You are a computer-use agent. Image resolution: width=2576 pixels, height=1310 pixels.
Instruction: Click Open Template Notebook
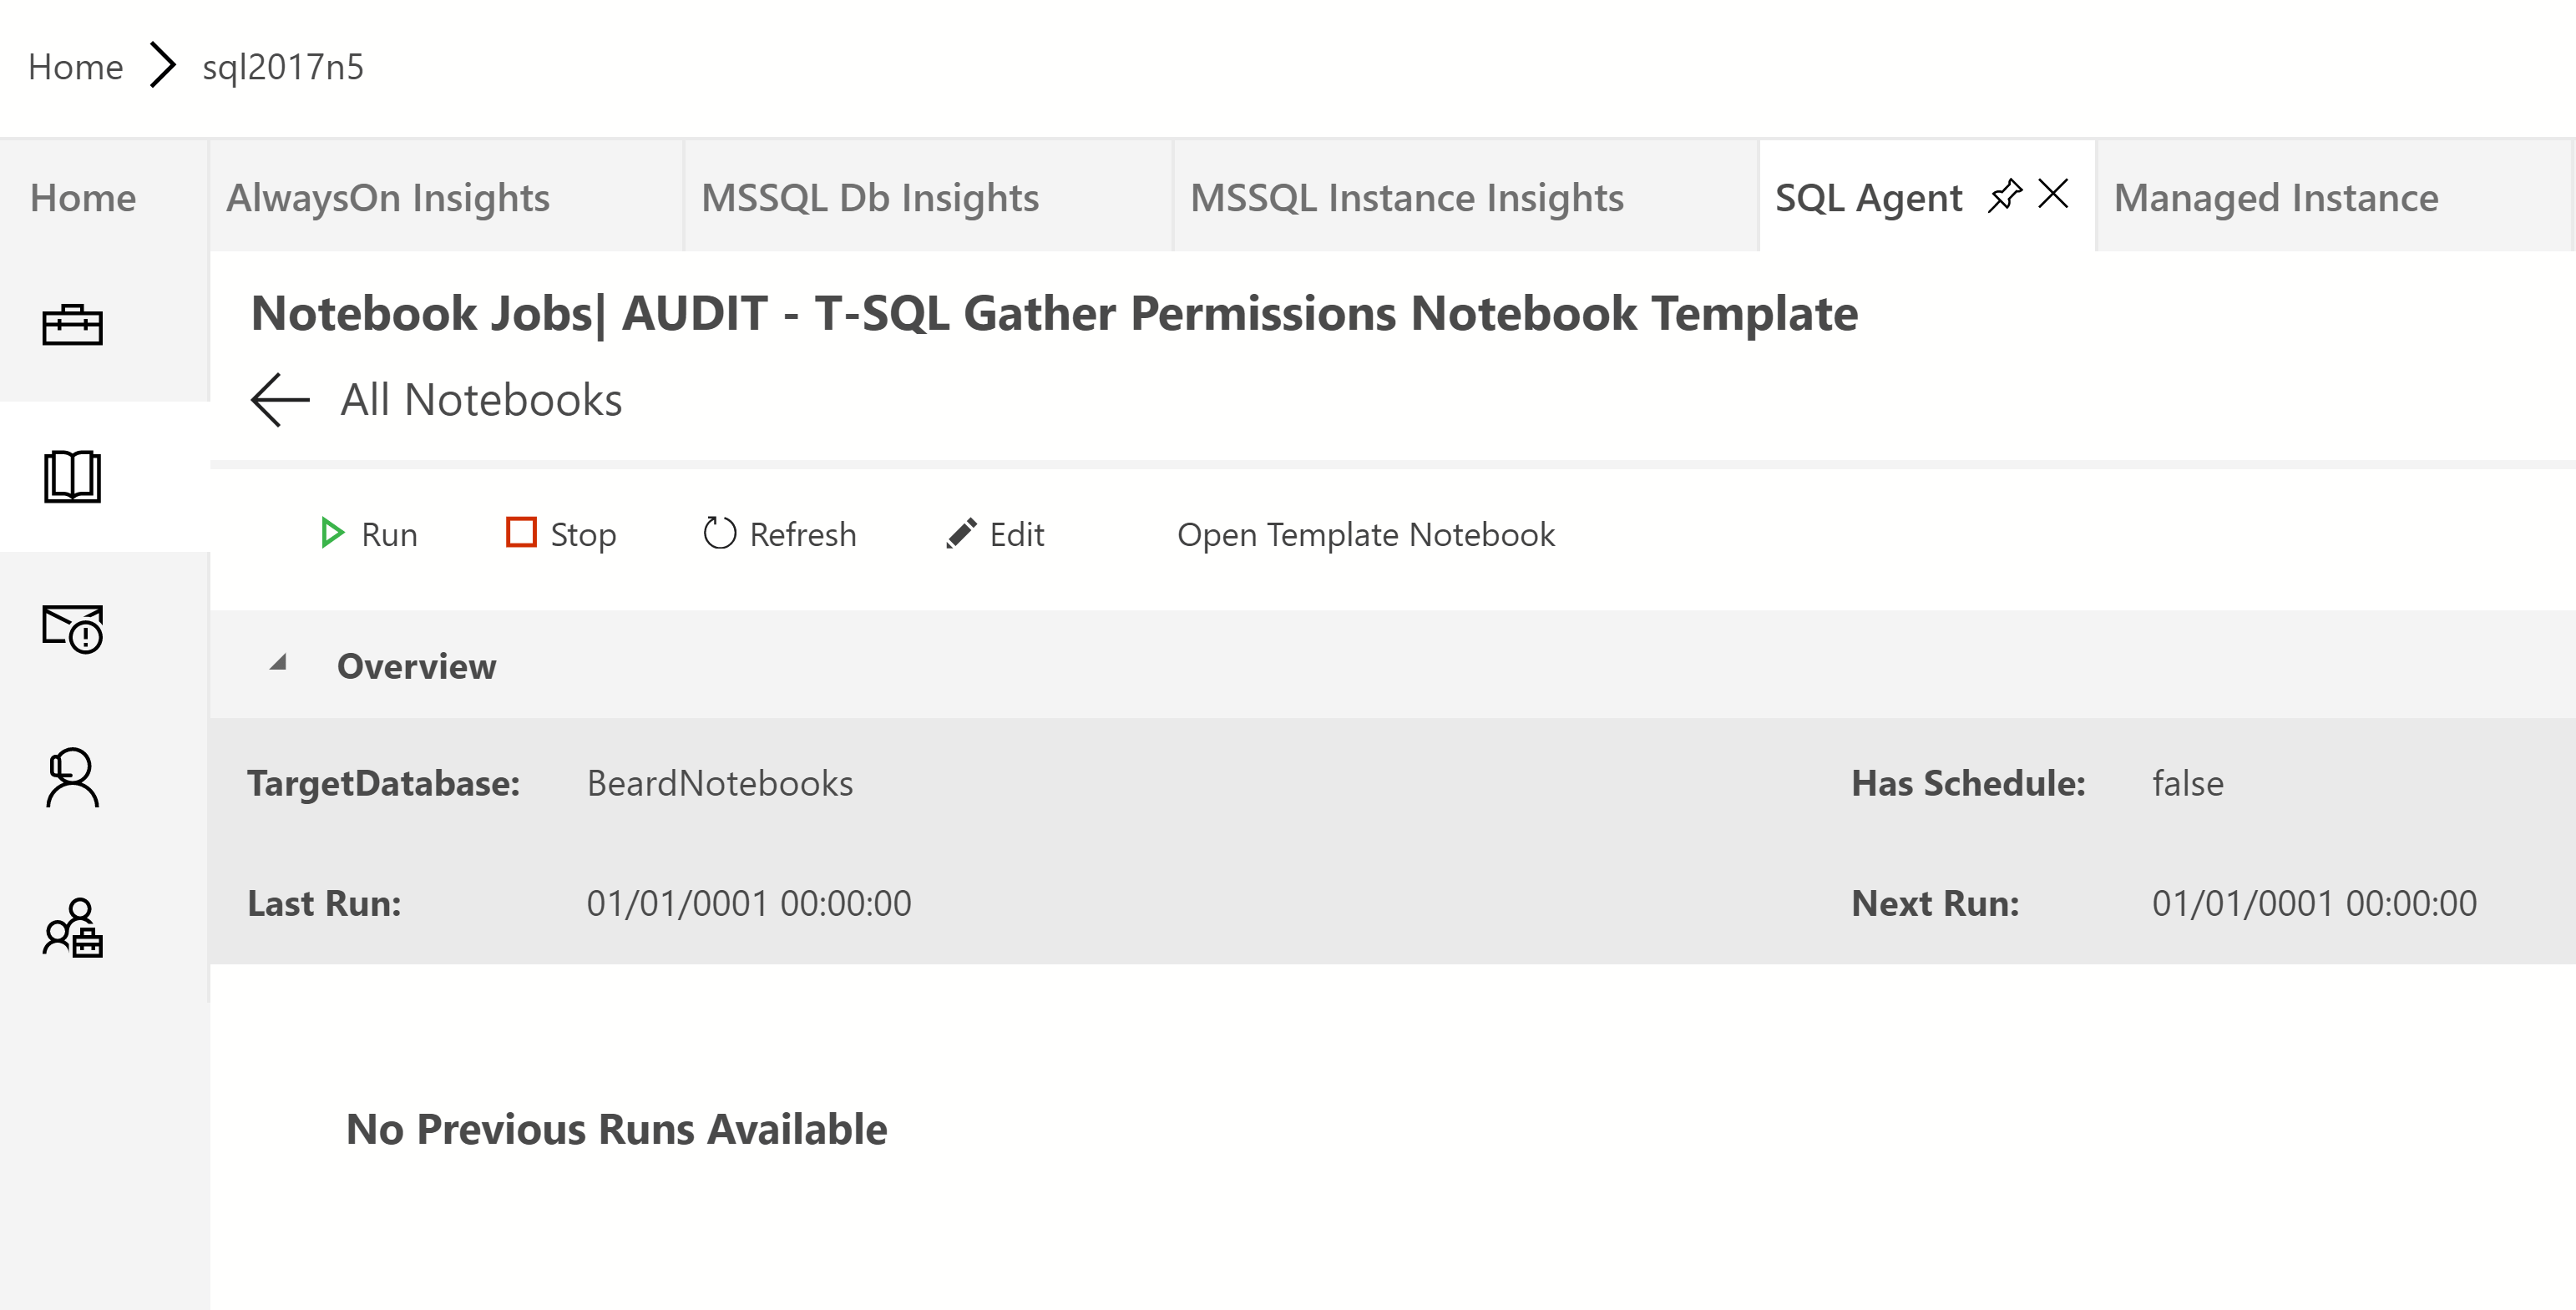coord(1365,534)
